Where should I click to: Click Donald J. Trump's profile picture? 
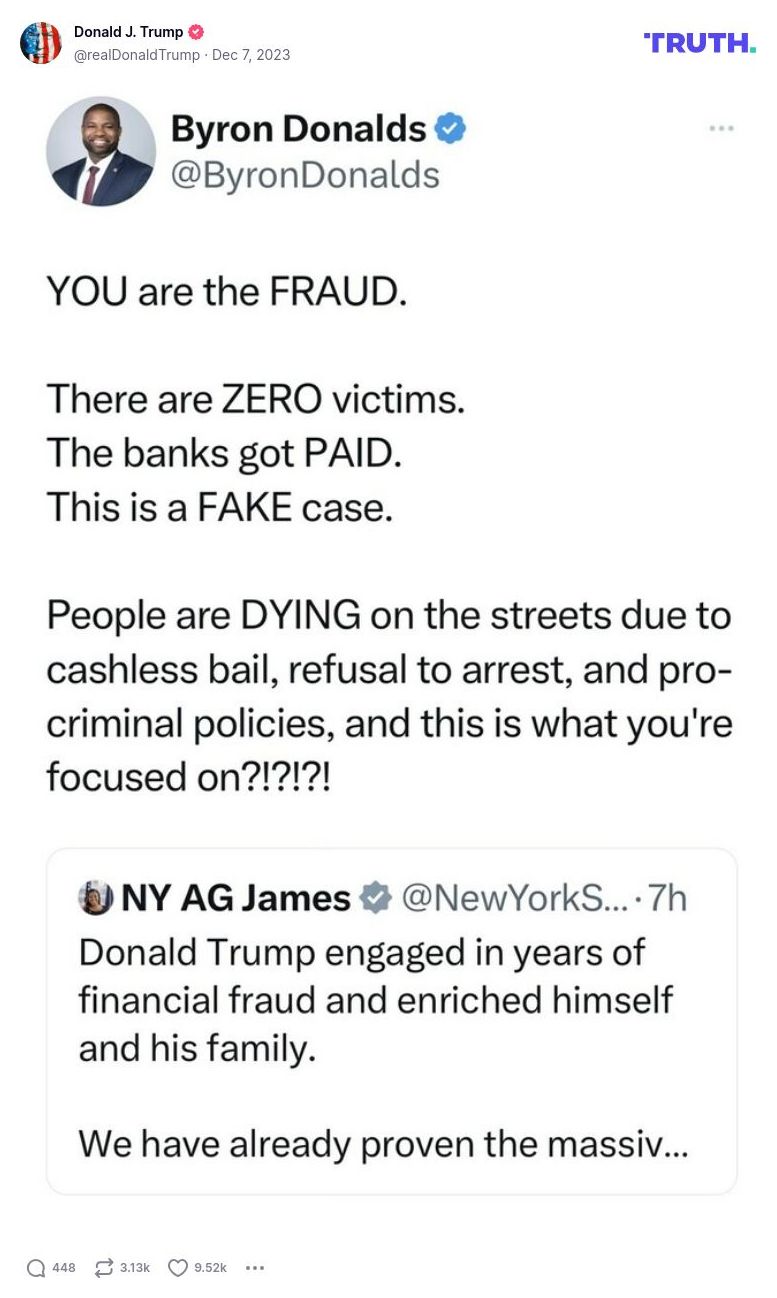click(41, 42)
